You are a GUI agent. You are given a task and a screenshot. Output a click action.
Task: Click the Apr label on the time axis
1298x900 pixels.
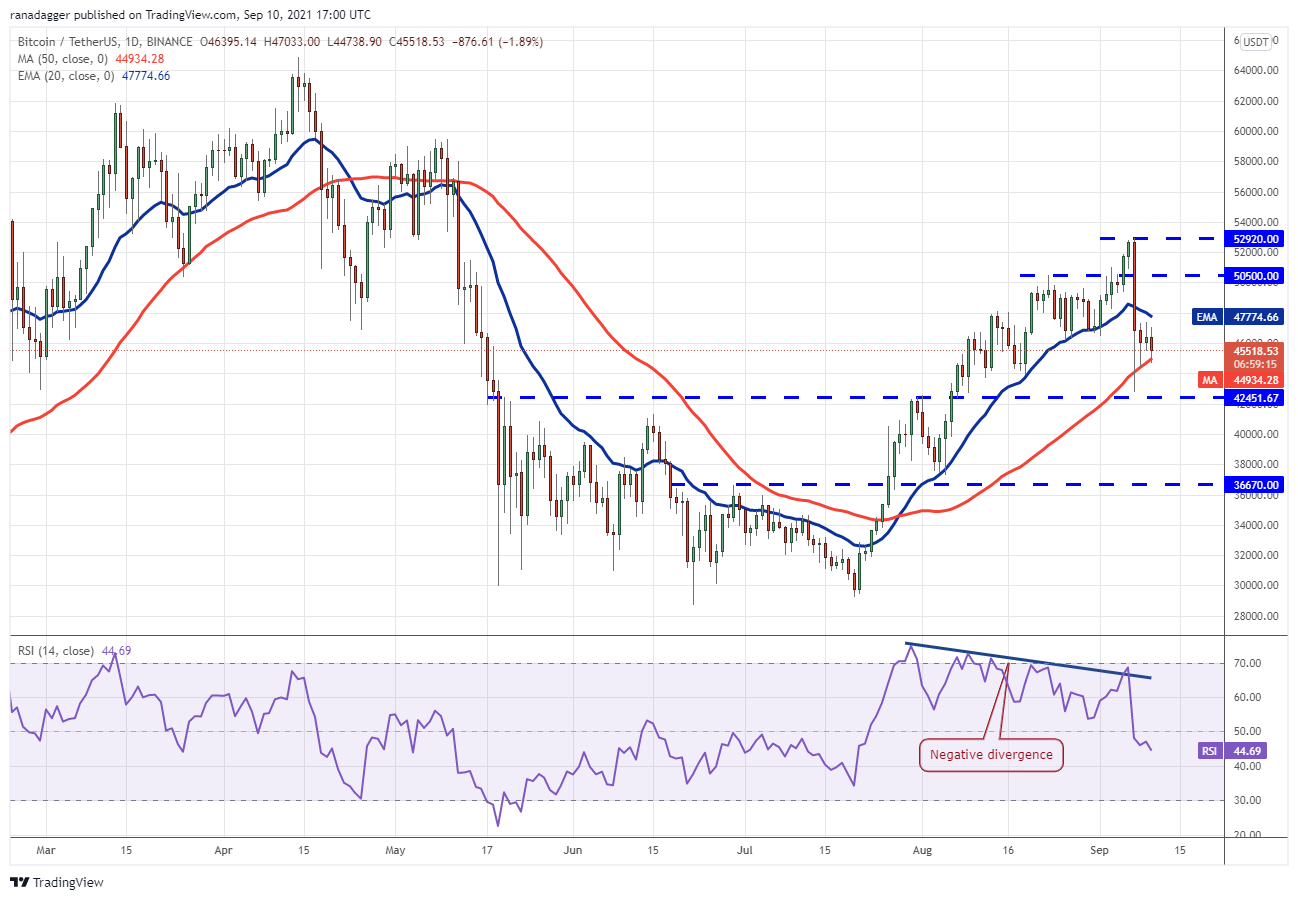point(223,851)
